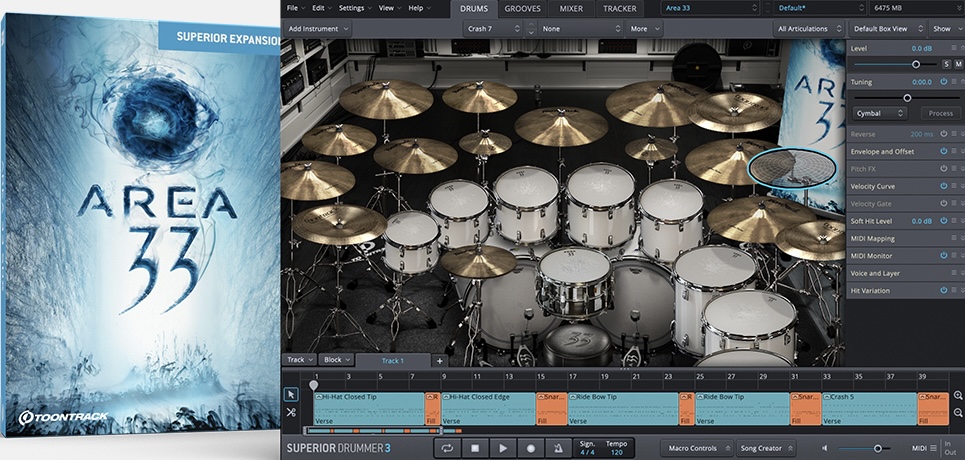Open the Crash 7 instrument dropdown

[x=493, y=28]
